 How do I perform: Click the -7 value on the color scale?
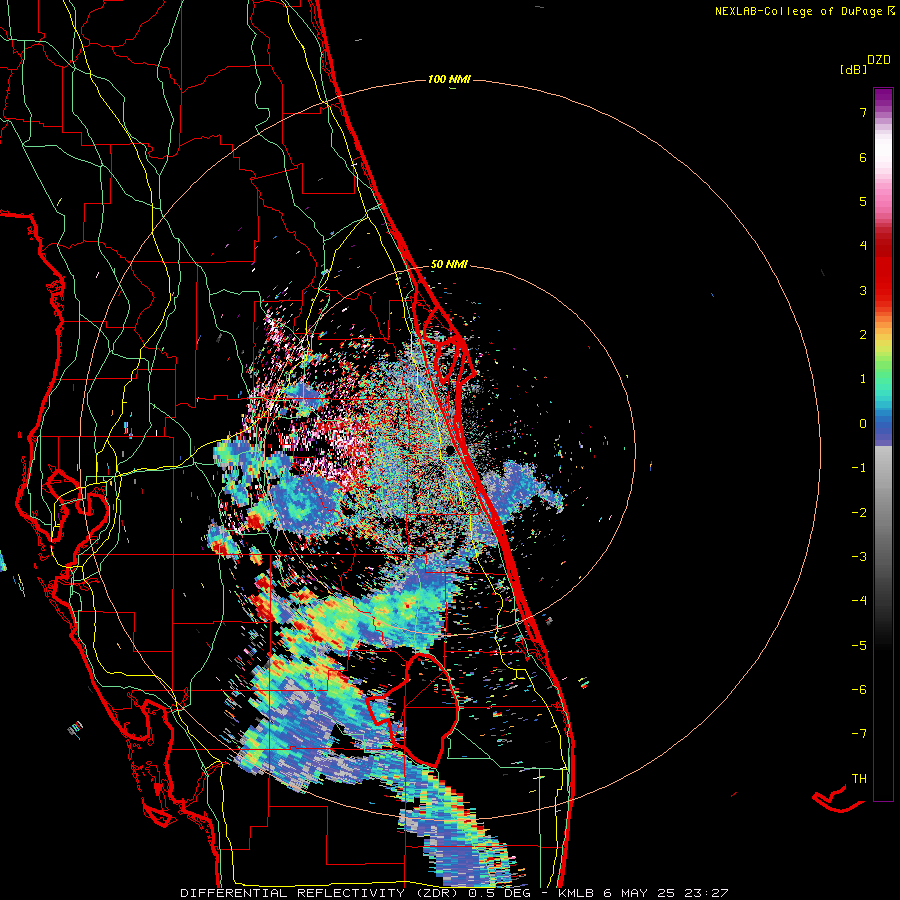[x=859, y=734]
